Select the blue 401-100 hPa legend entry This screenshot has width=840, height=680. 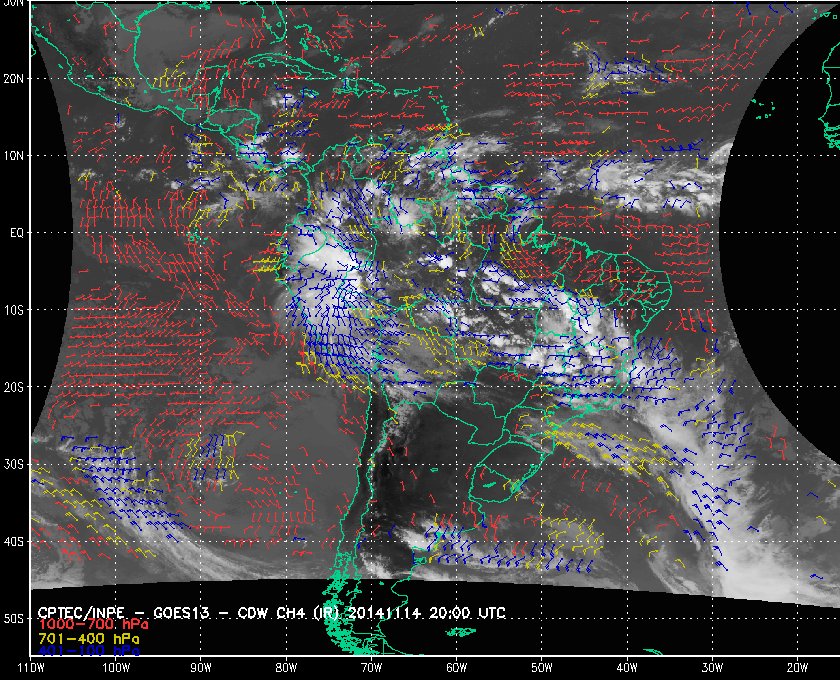pyautogui.click(x=88, y=651)
